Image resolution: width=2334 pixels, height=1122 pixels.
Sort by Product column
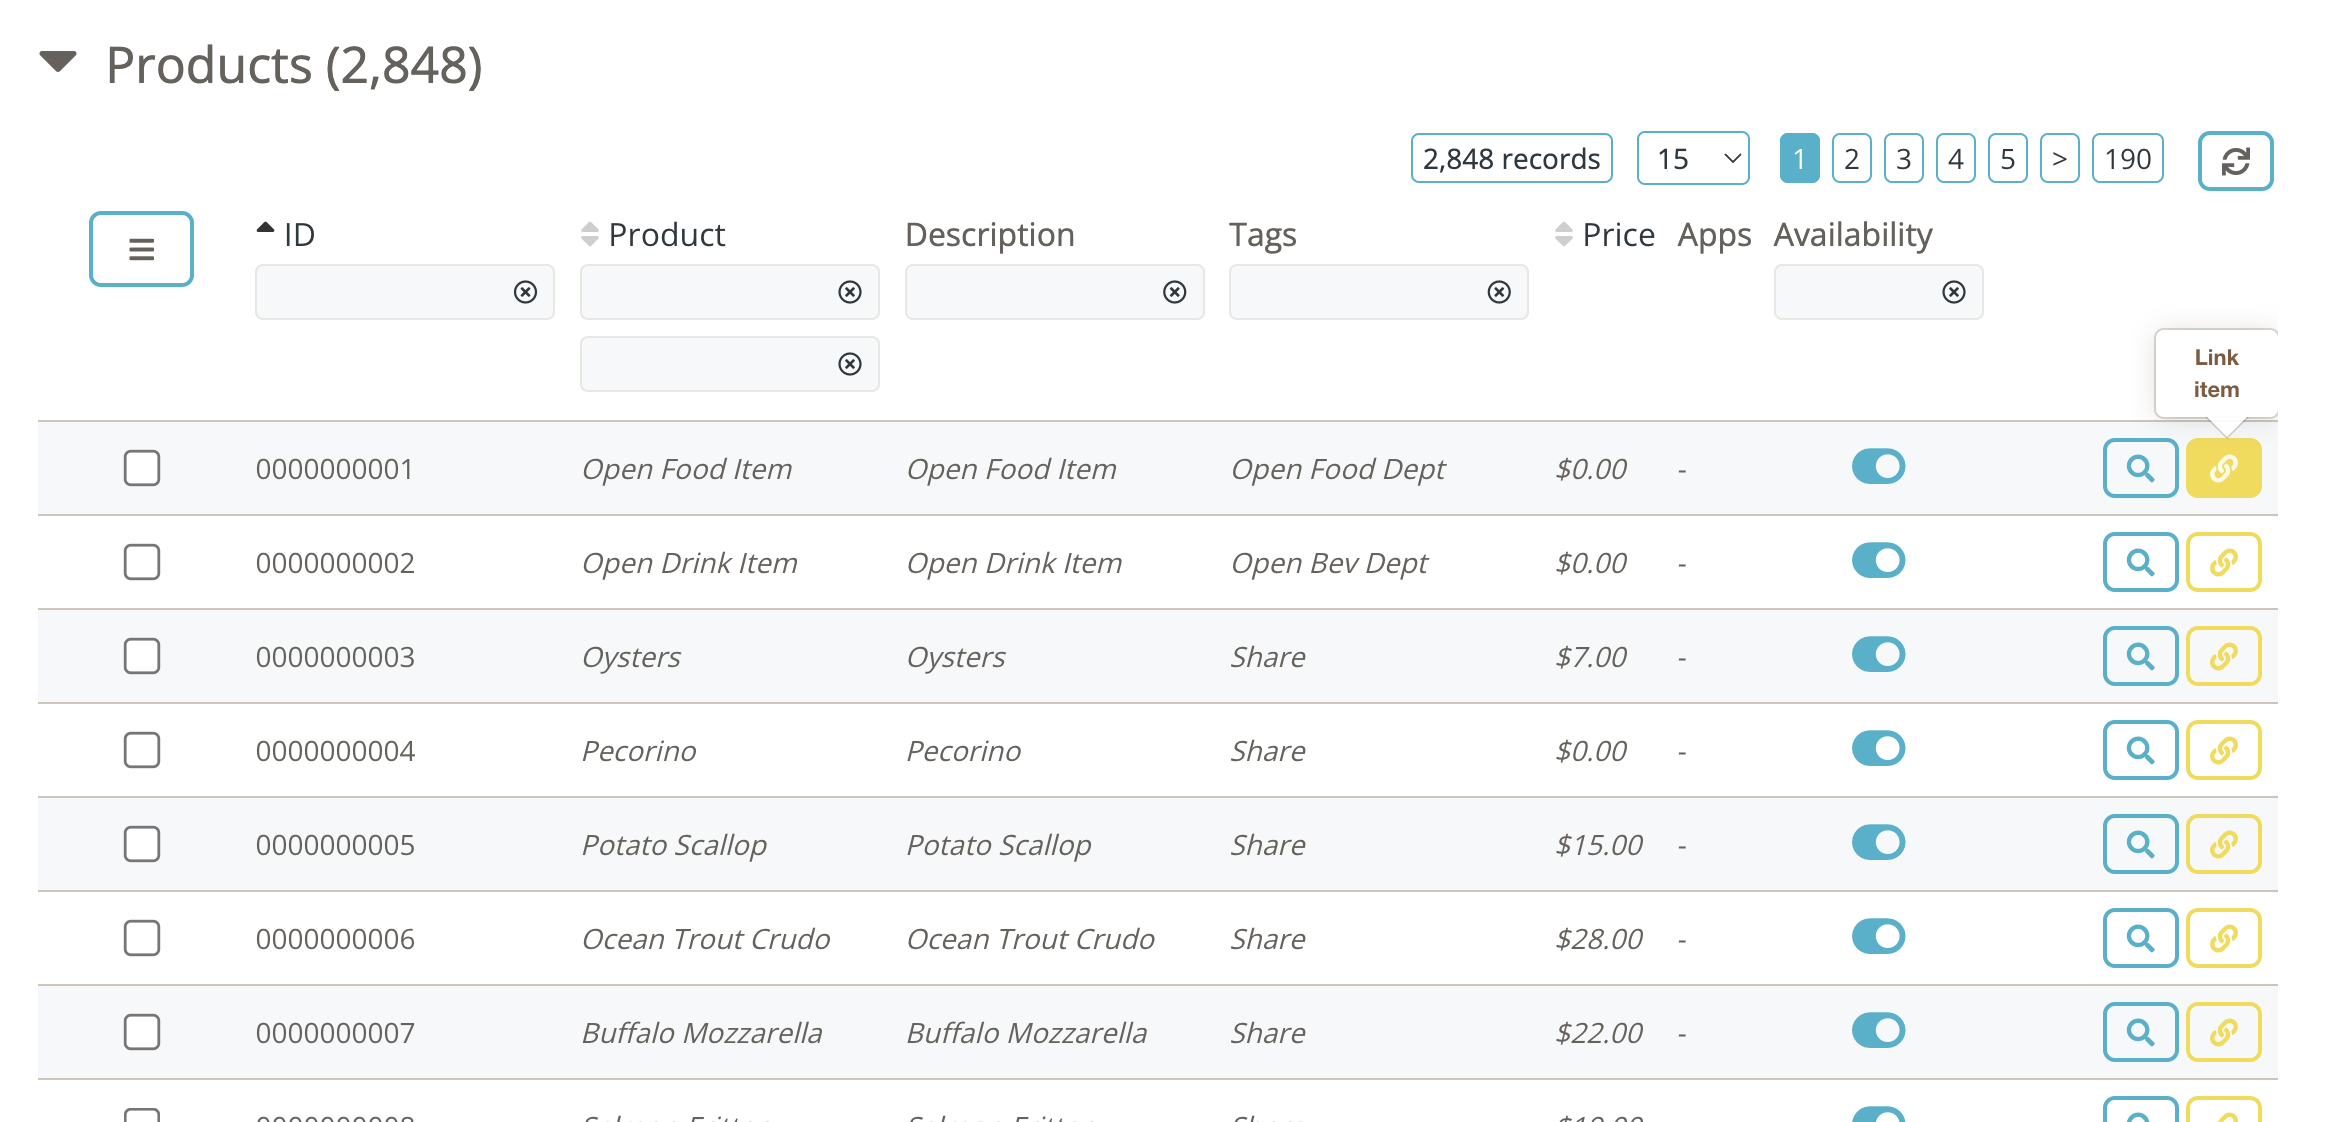pos(590,235)
